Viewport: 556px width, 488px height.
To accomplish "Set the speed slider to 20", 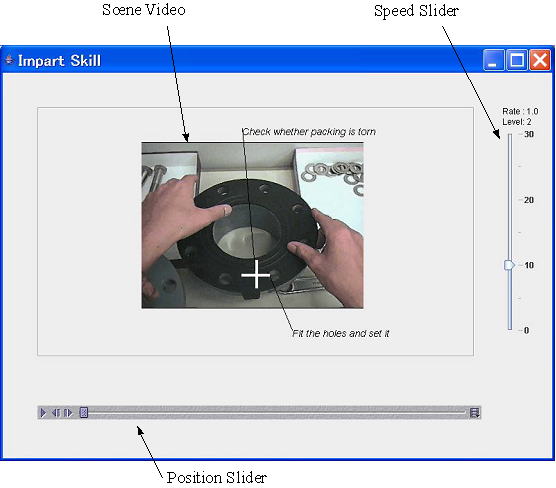I will tap(510, 200).
